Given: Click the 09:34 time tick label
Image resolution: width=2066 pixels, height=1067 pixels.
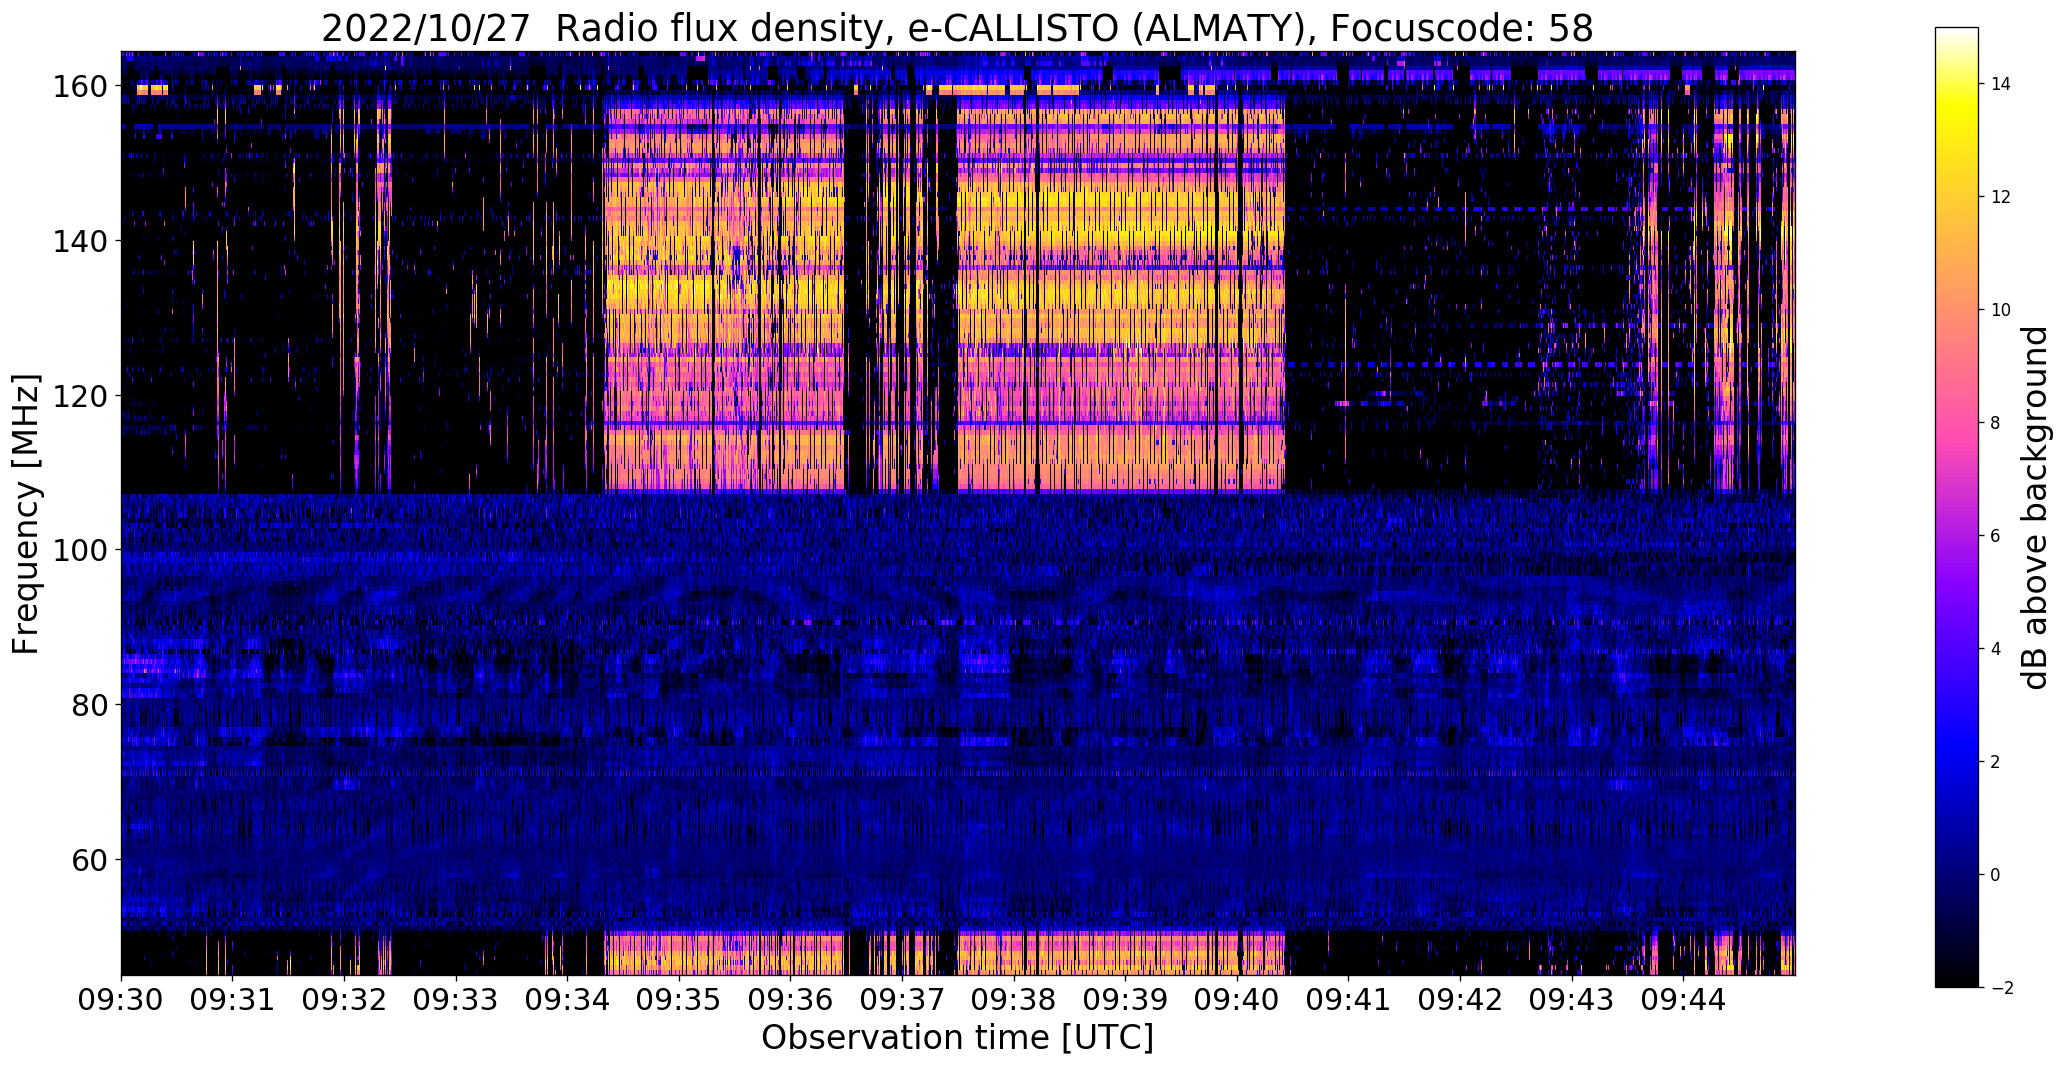Looking at the screenshot, I should [568, 999].
